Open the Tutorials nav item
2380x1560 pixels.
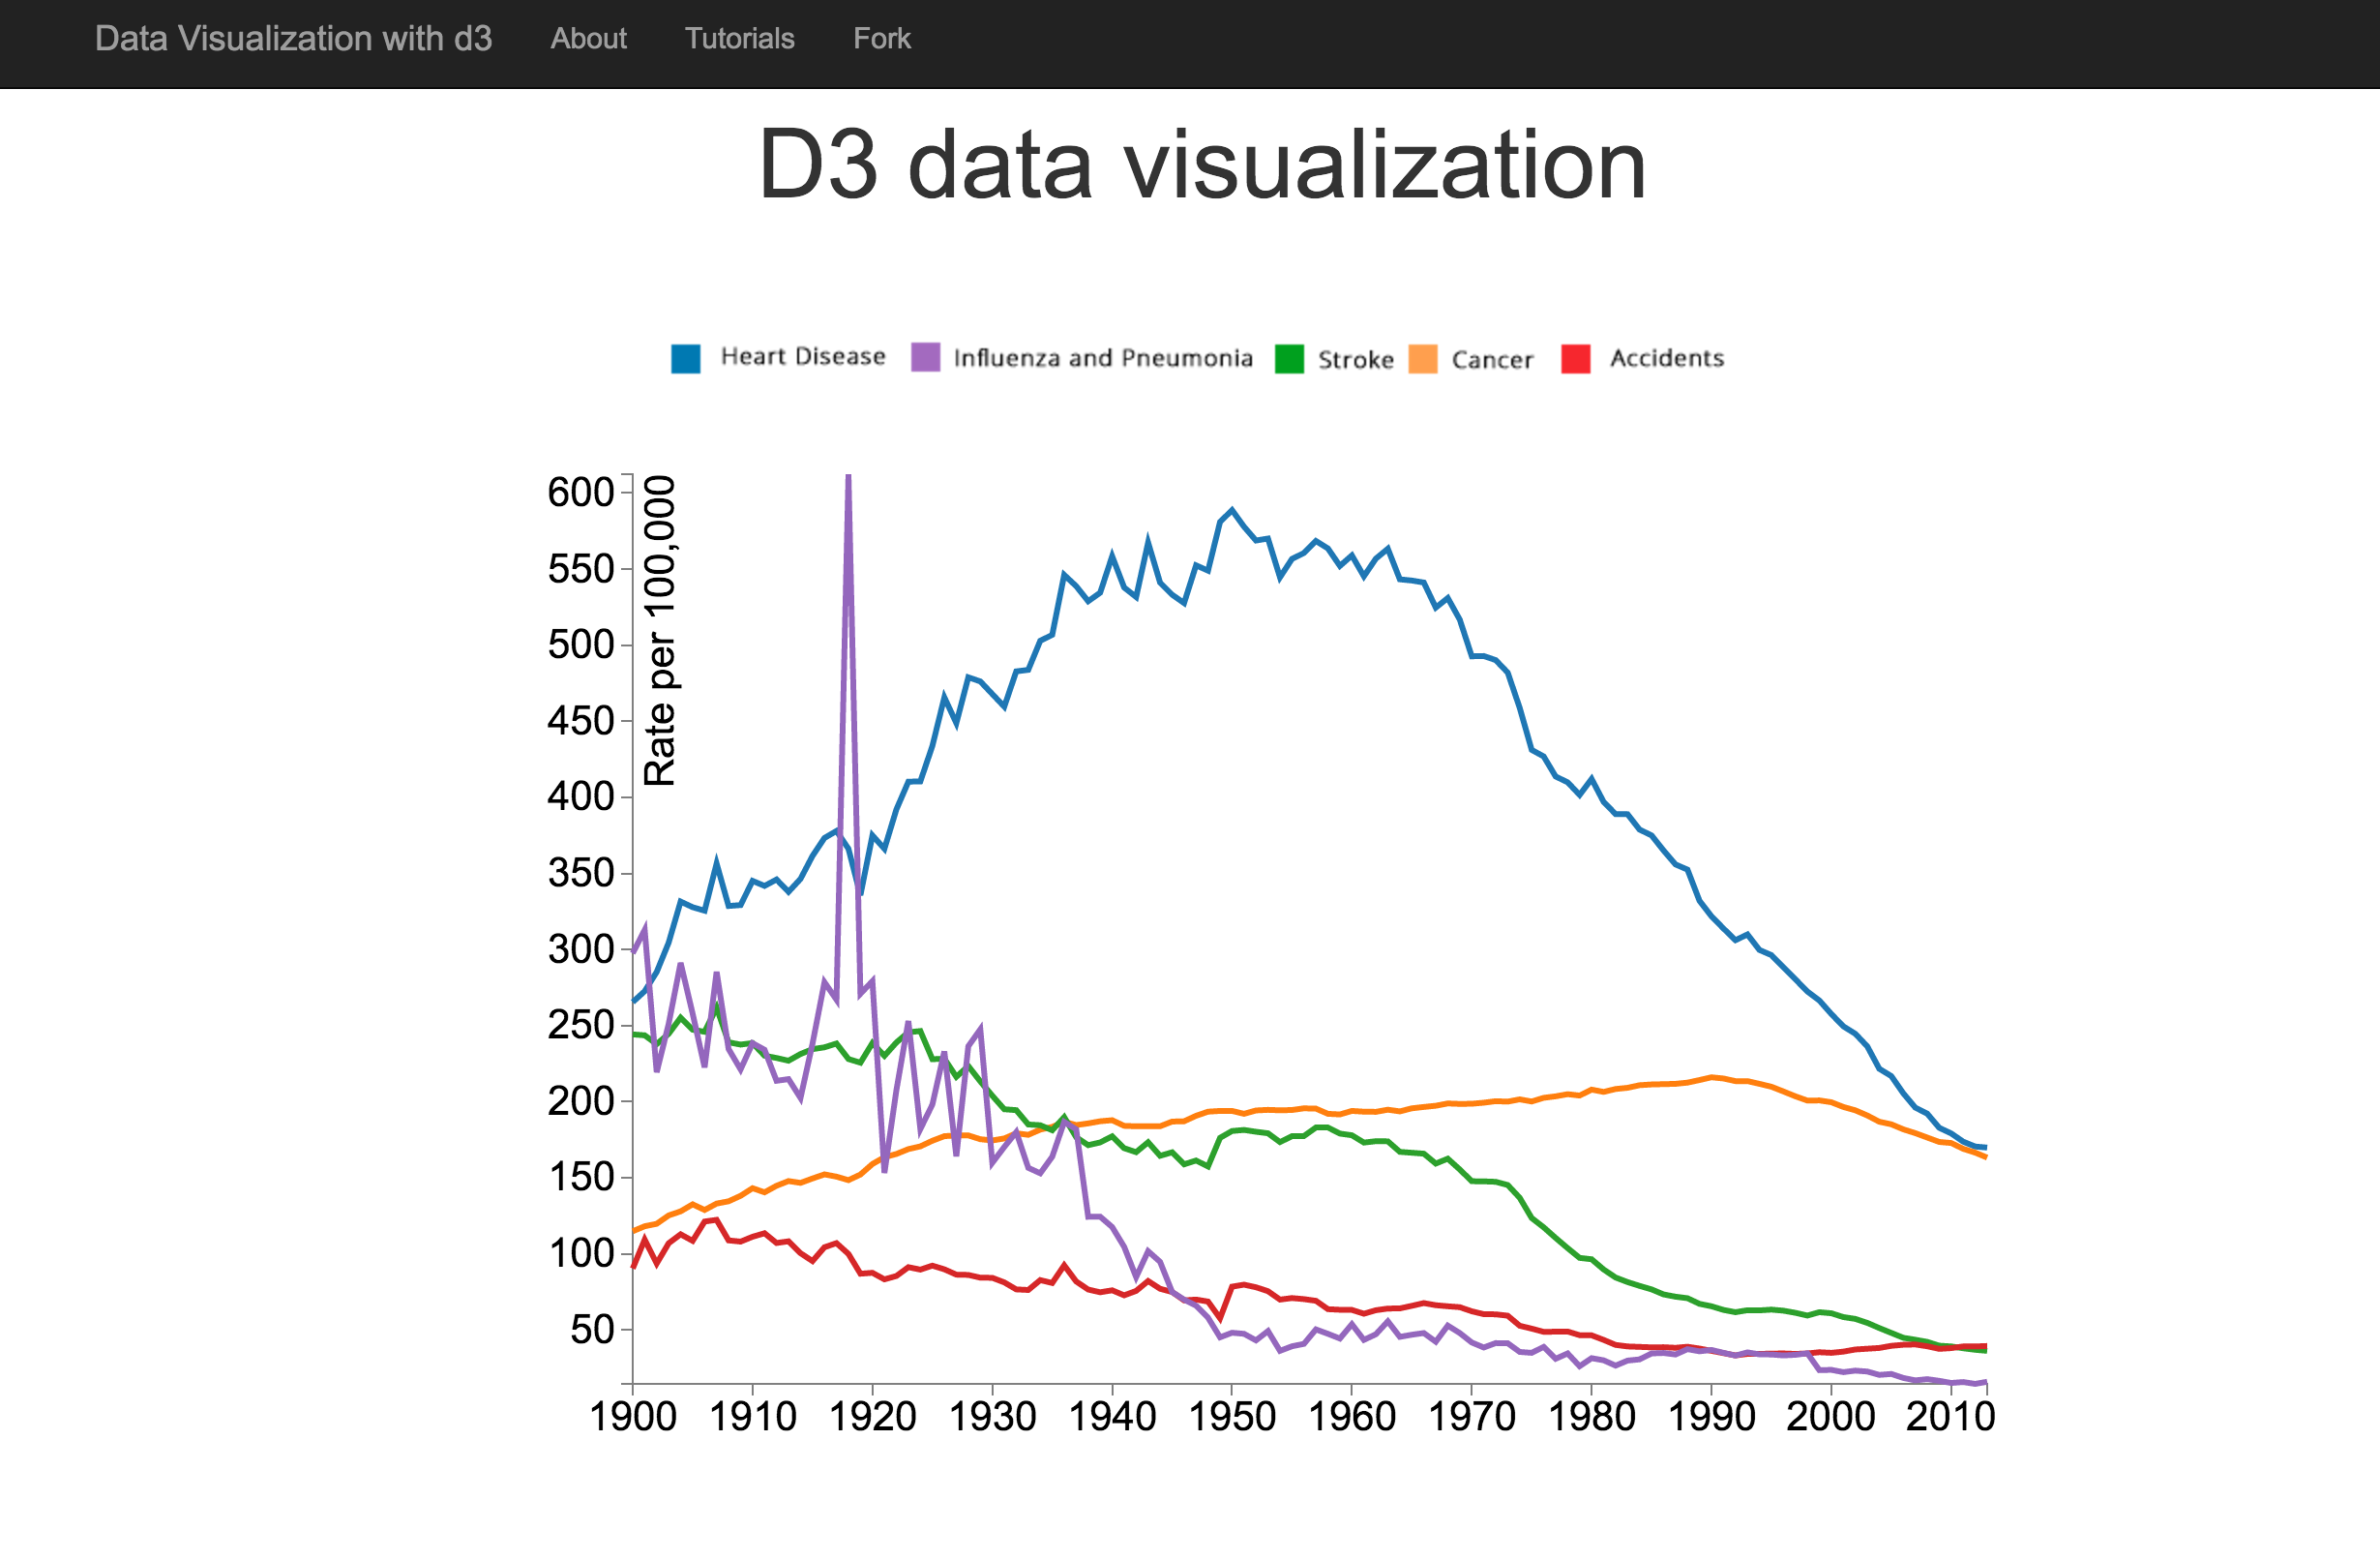coord(739,39)
